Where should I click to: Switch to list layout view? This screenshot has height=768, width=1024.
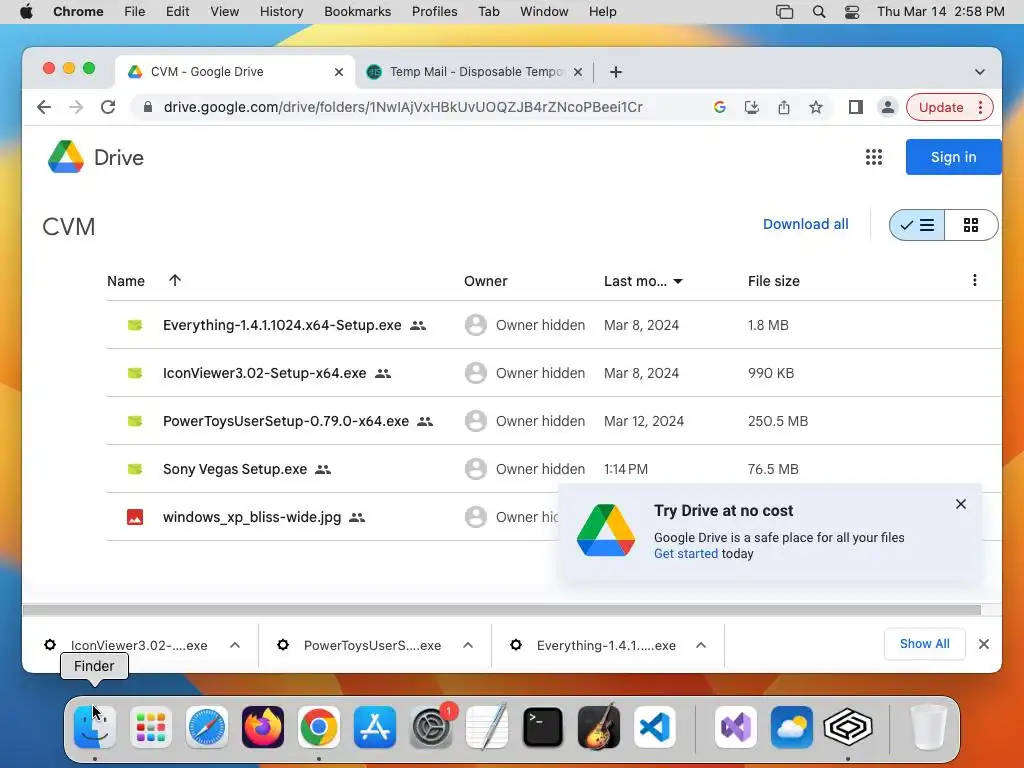(x=917, y=225)
